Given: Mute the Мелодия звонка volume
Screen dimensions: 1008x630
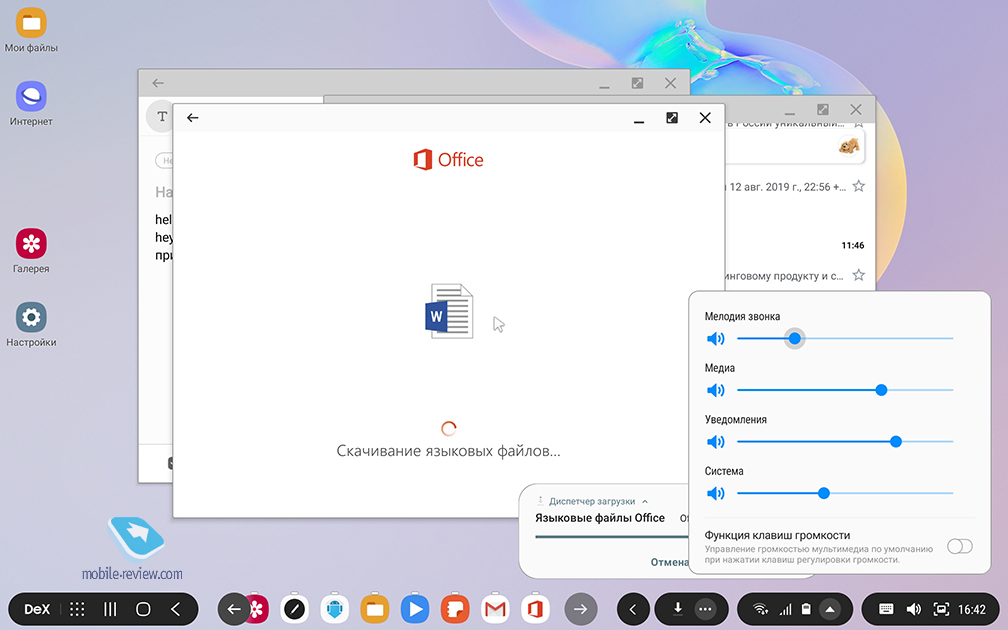Looking at the screenshot, I should (x=716, y=339).
